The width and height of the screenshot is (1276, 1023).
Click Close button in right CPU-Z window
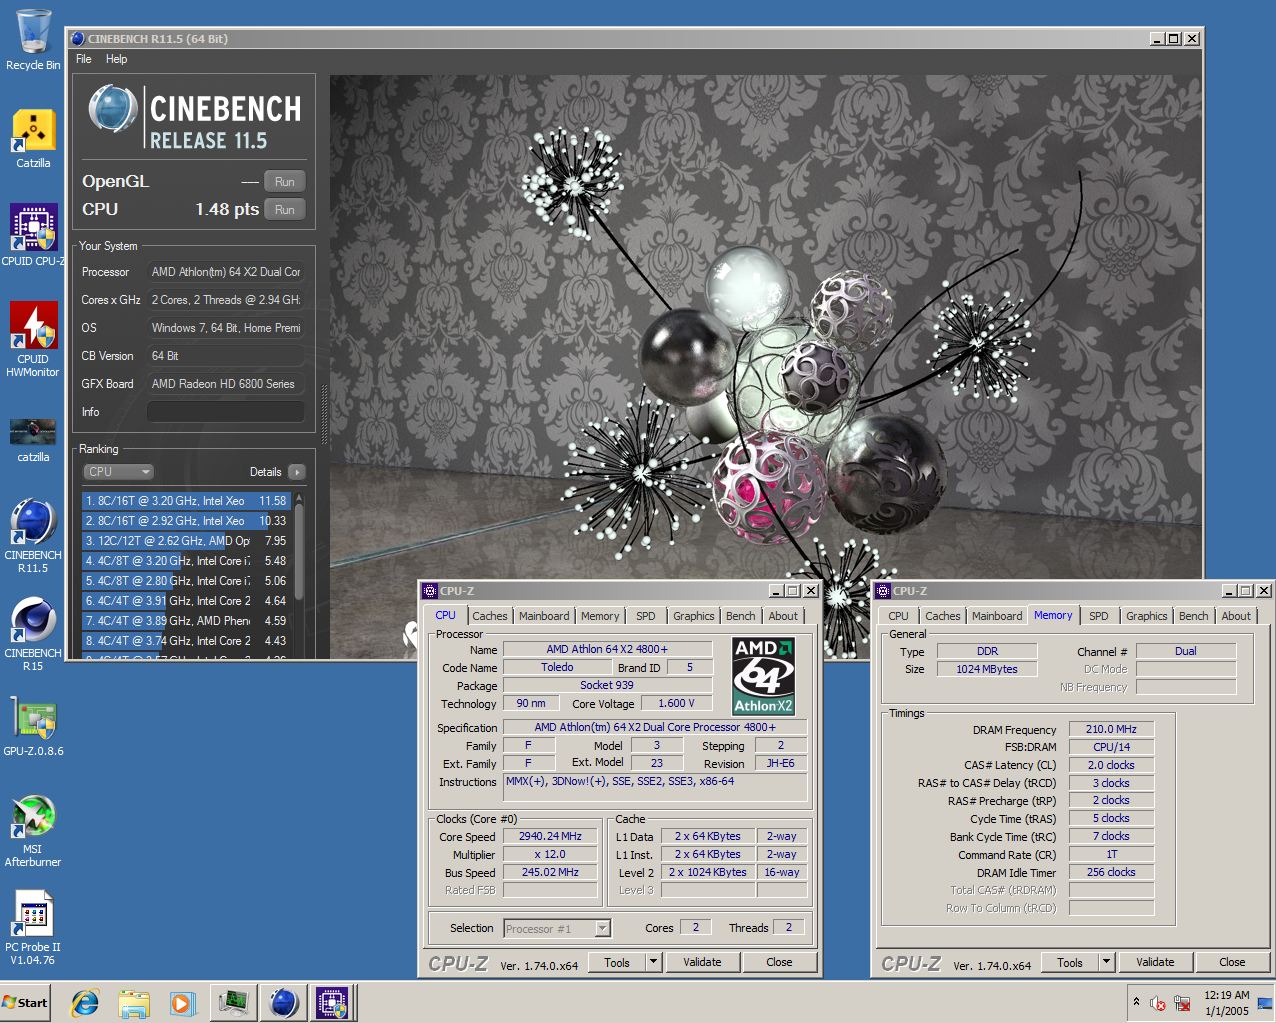(x=1232, y=962)
